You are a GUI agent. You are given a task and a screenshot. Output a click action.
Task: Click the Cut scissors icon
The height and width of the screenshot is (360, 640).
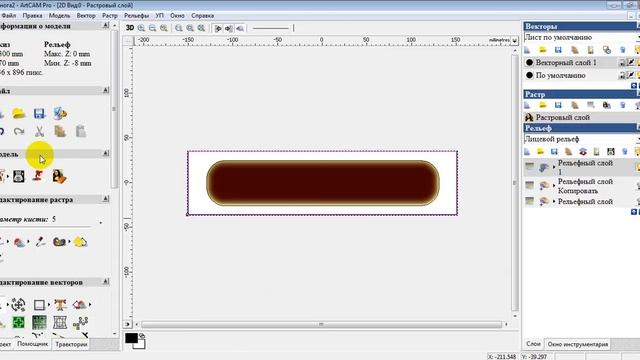[39, 131]
